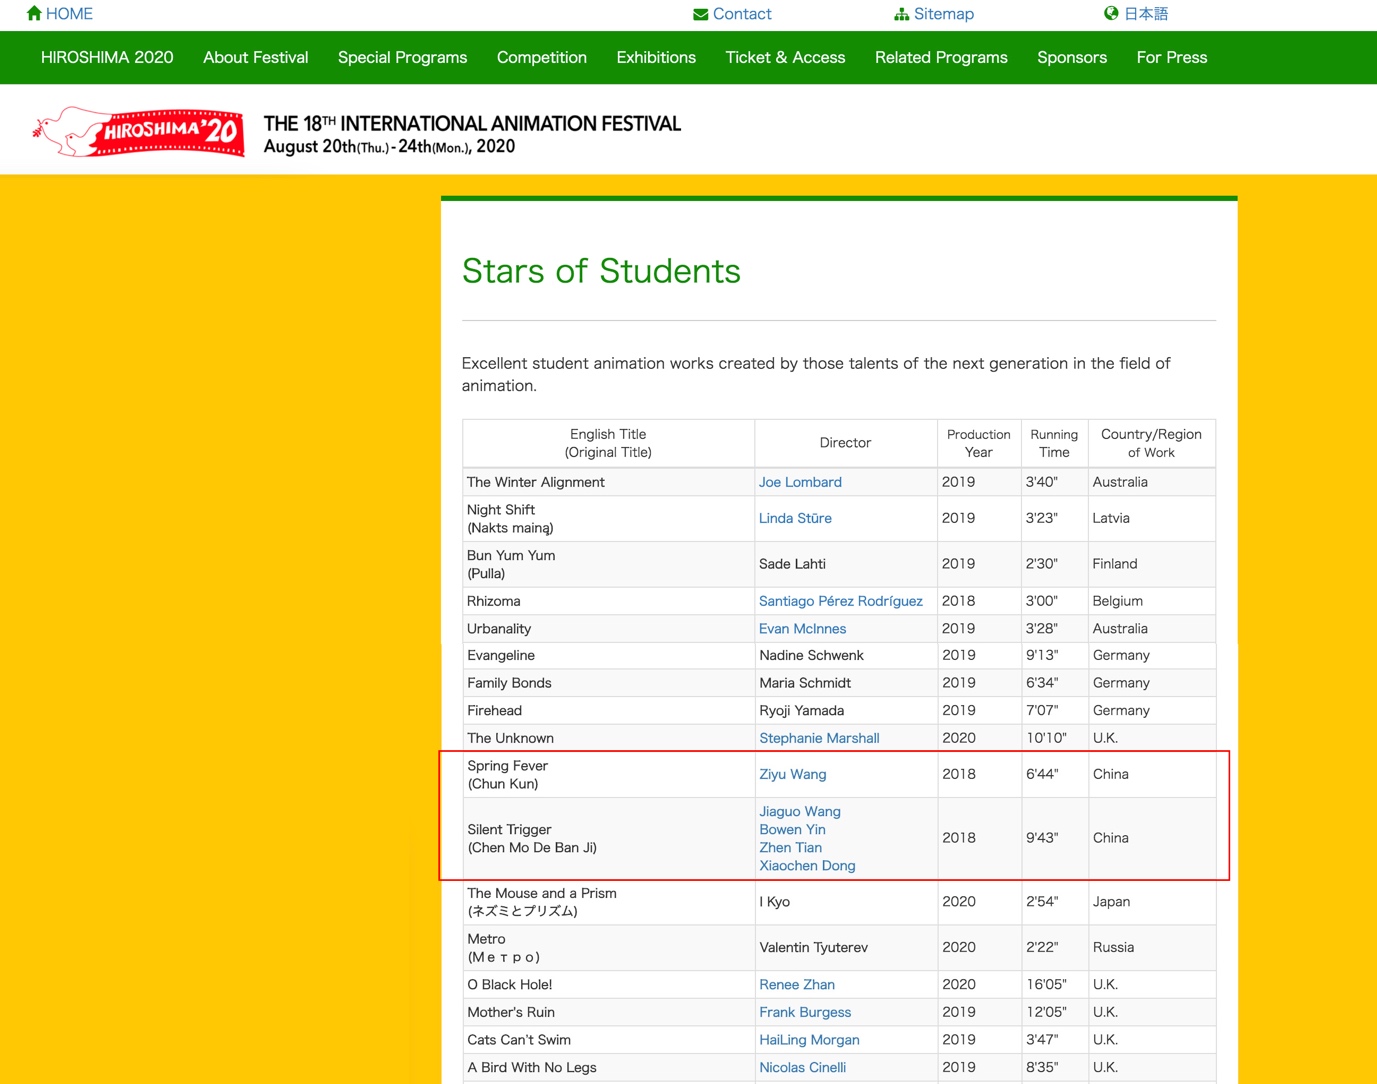This screenshot has width=1377, height=1084.
Task: Click the house icon beside HOME
Action: click(34, 13)
